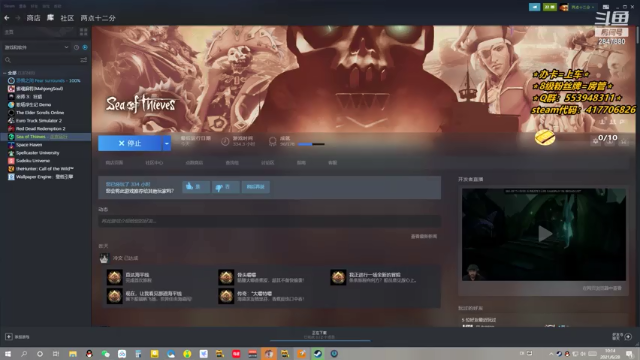Open the 社区 community tab

tap(67, 18)
